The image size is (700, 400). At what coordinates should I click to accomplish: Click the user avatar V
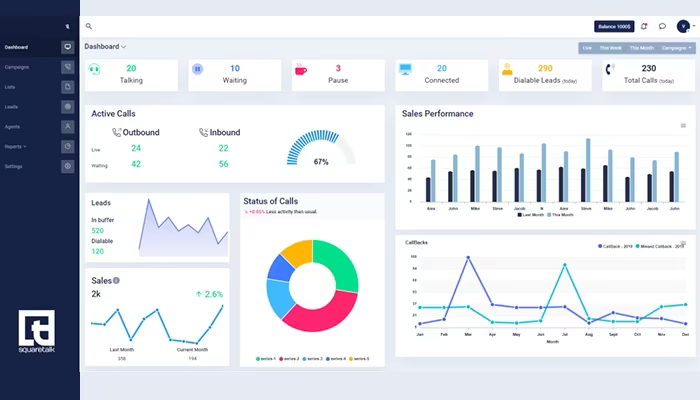click(683, 26)
